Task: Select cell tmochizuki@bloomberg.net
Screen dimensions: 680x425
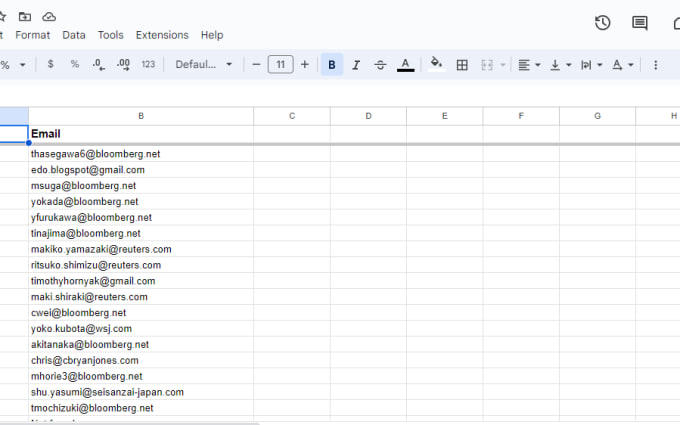Action: 141,408
